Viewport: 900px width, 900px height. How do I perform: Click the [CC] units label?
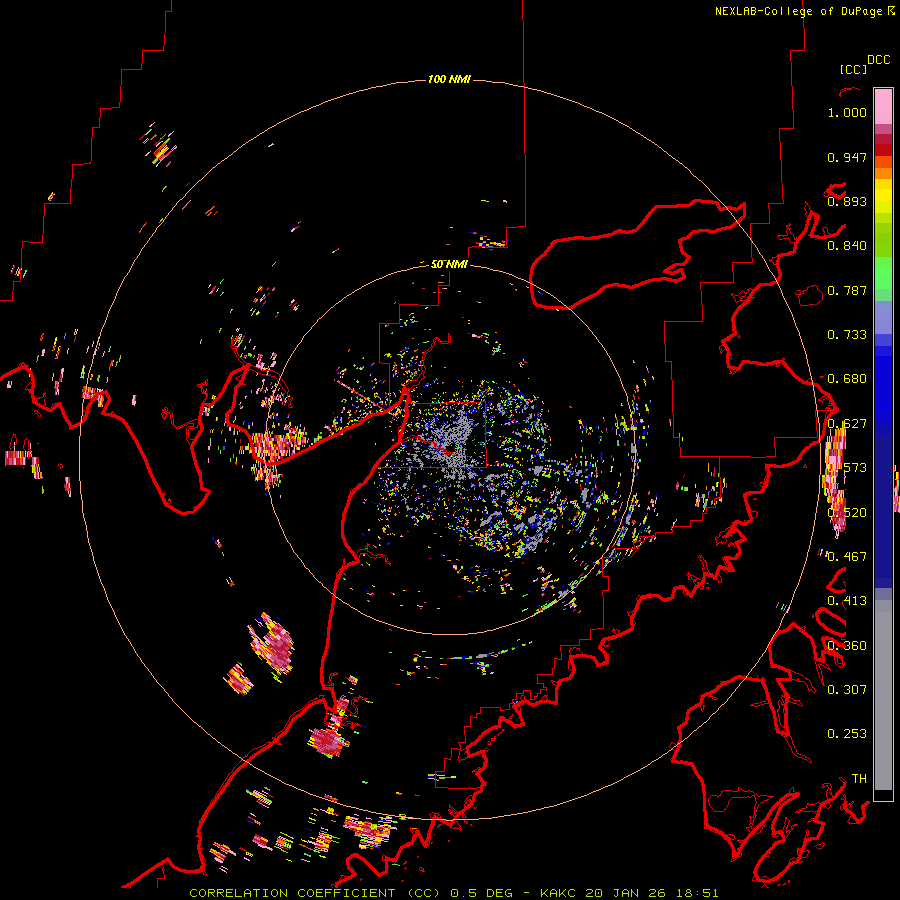[854, 69]
